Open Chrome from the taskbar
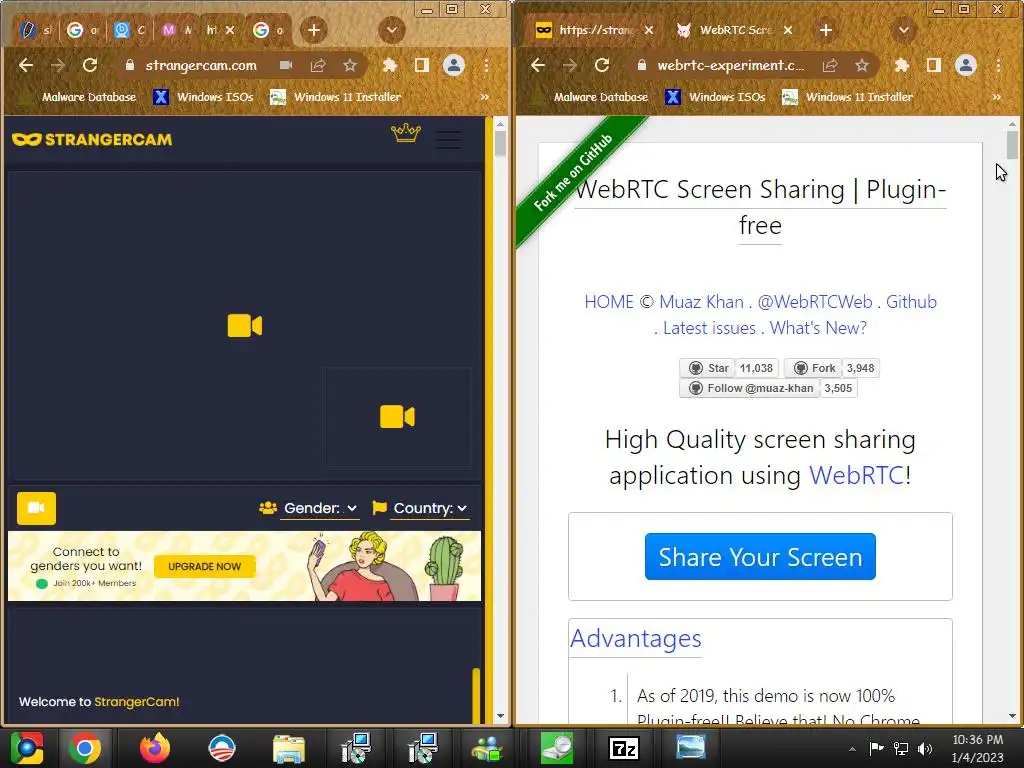The width and height of the screenshot is (1024, 768). [85, 748]
